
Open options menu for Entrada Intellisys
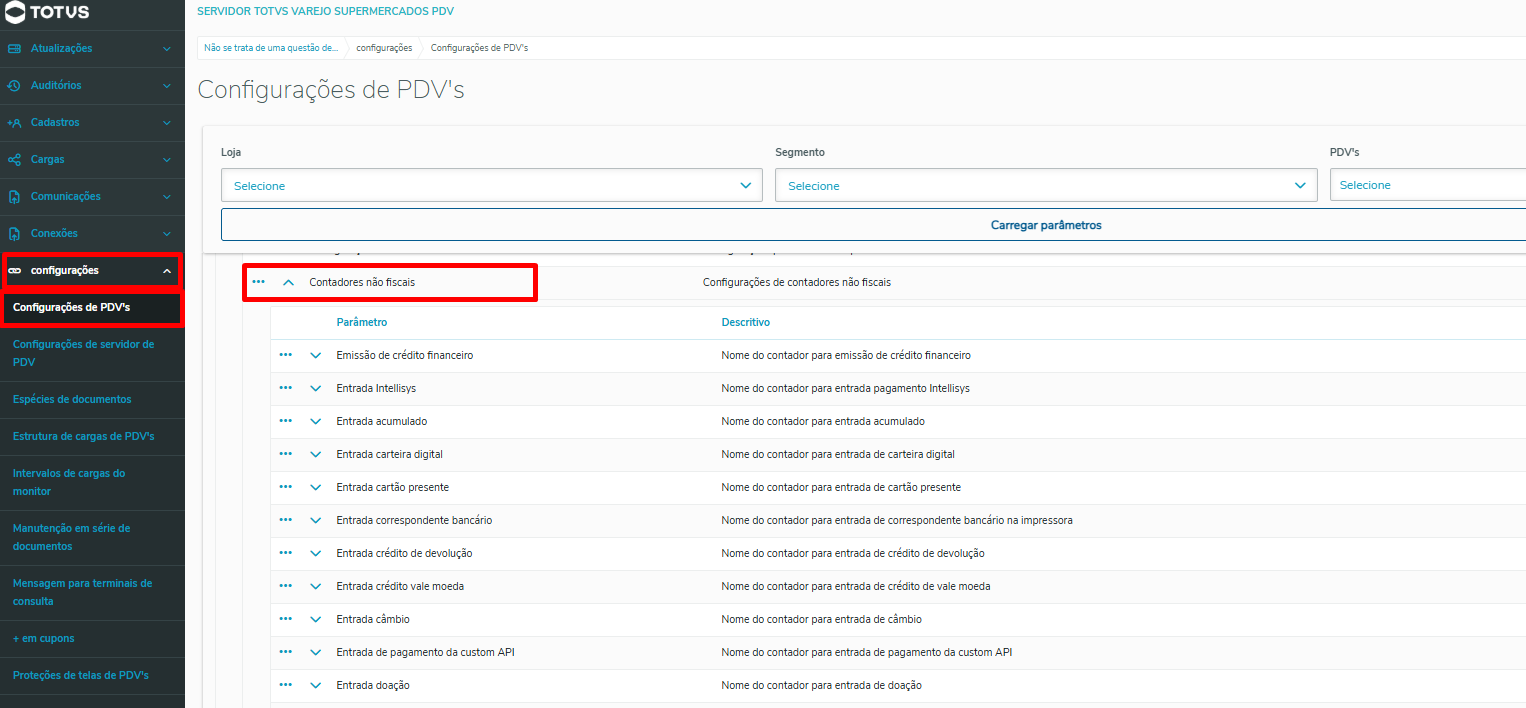(x=286, y=388)
